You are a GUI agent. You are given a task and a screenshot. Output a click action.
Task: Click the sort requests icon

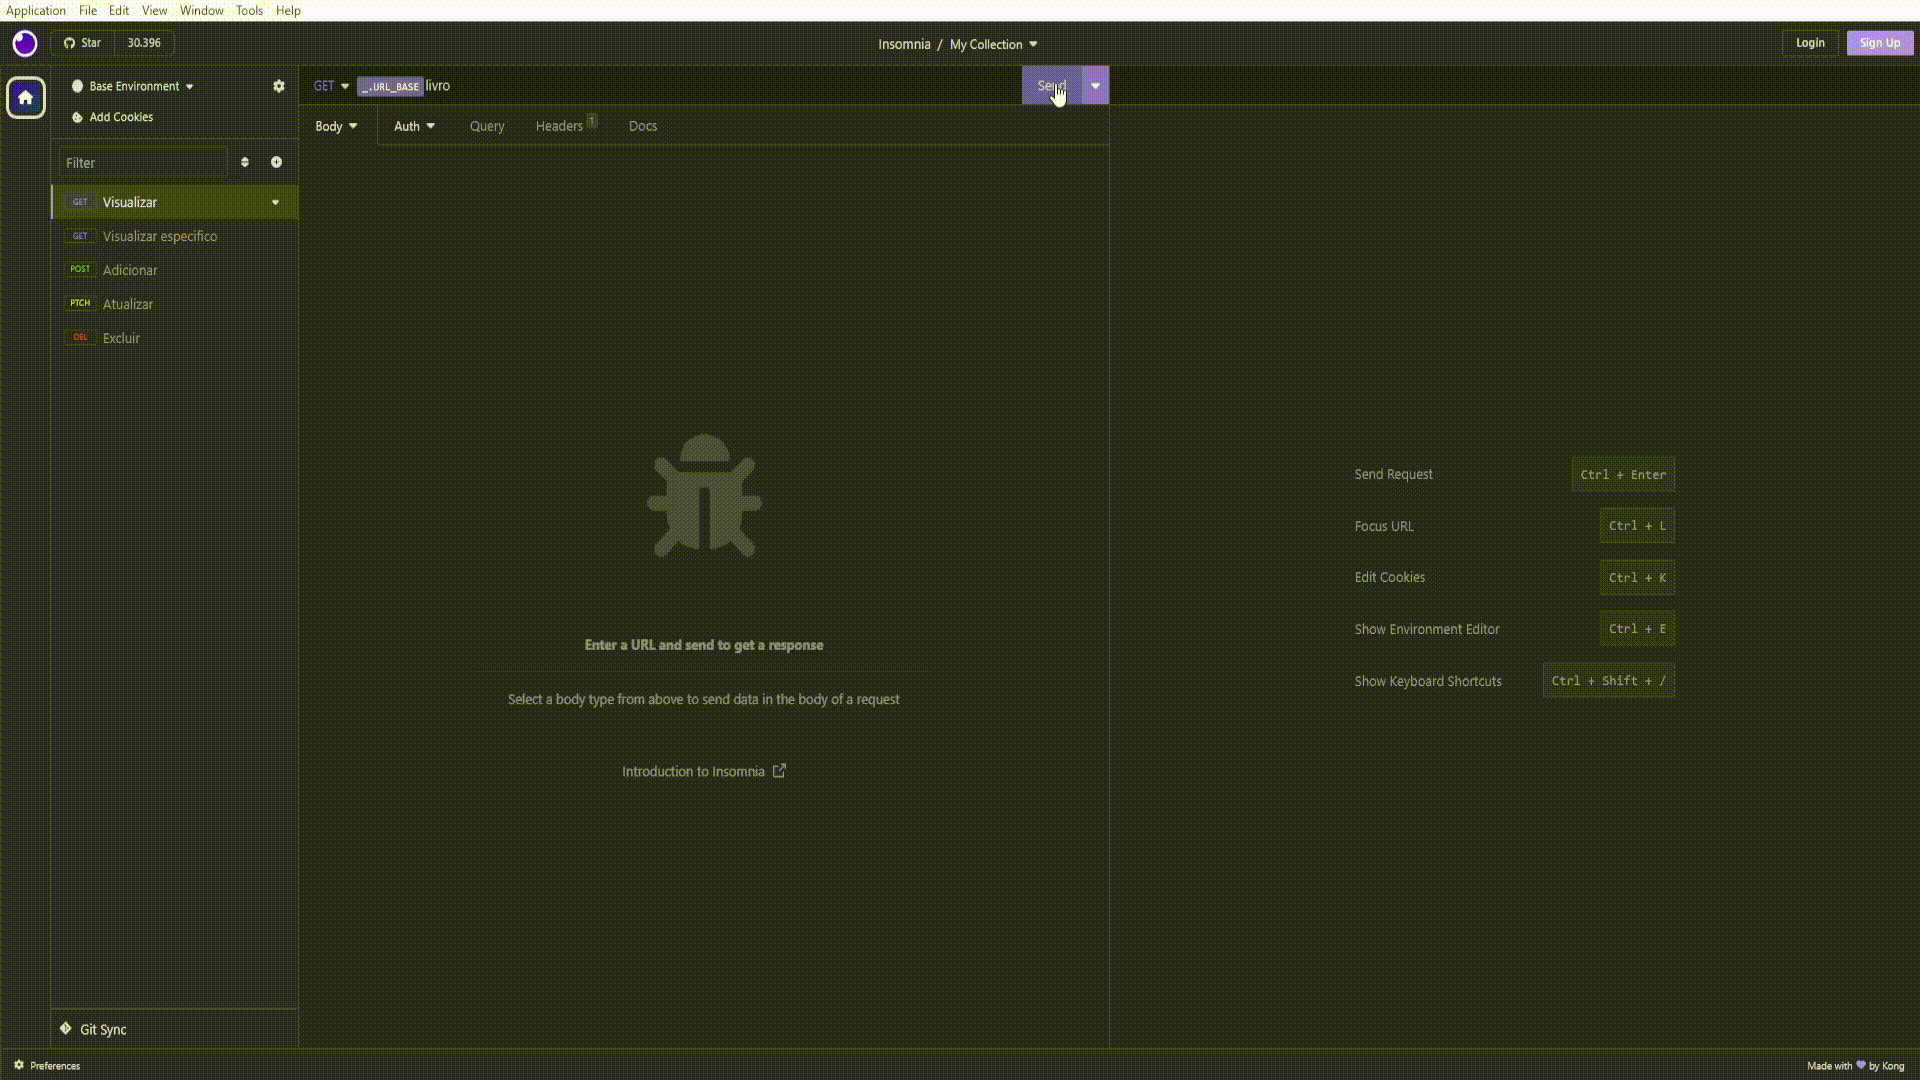[x=245, y=162]
